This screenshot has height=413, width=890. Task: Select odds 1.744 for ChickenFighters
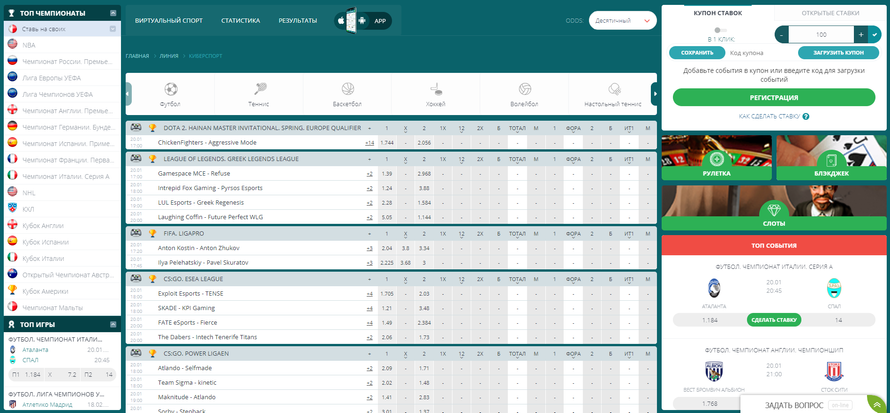point(387,142)
